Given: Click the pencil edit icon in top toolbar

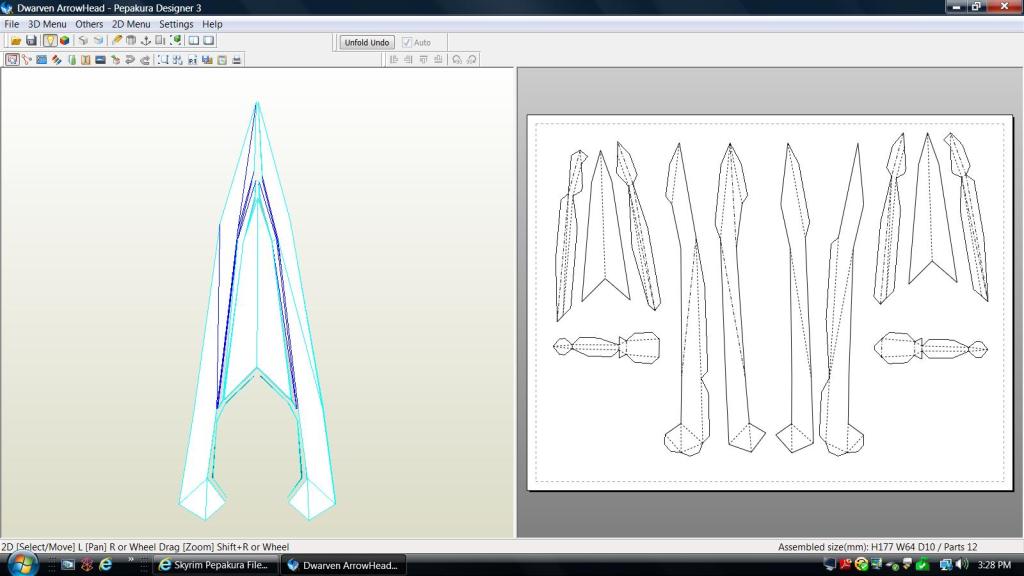Looking at the screenshot, I should [116, 40].
